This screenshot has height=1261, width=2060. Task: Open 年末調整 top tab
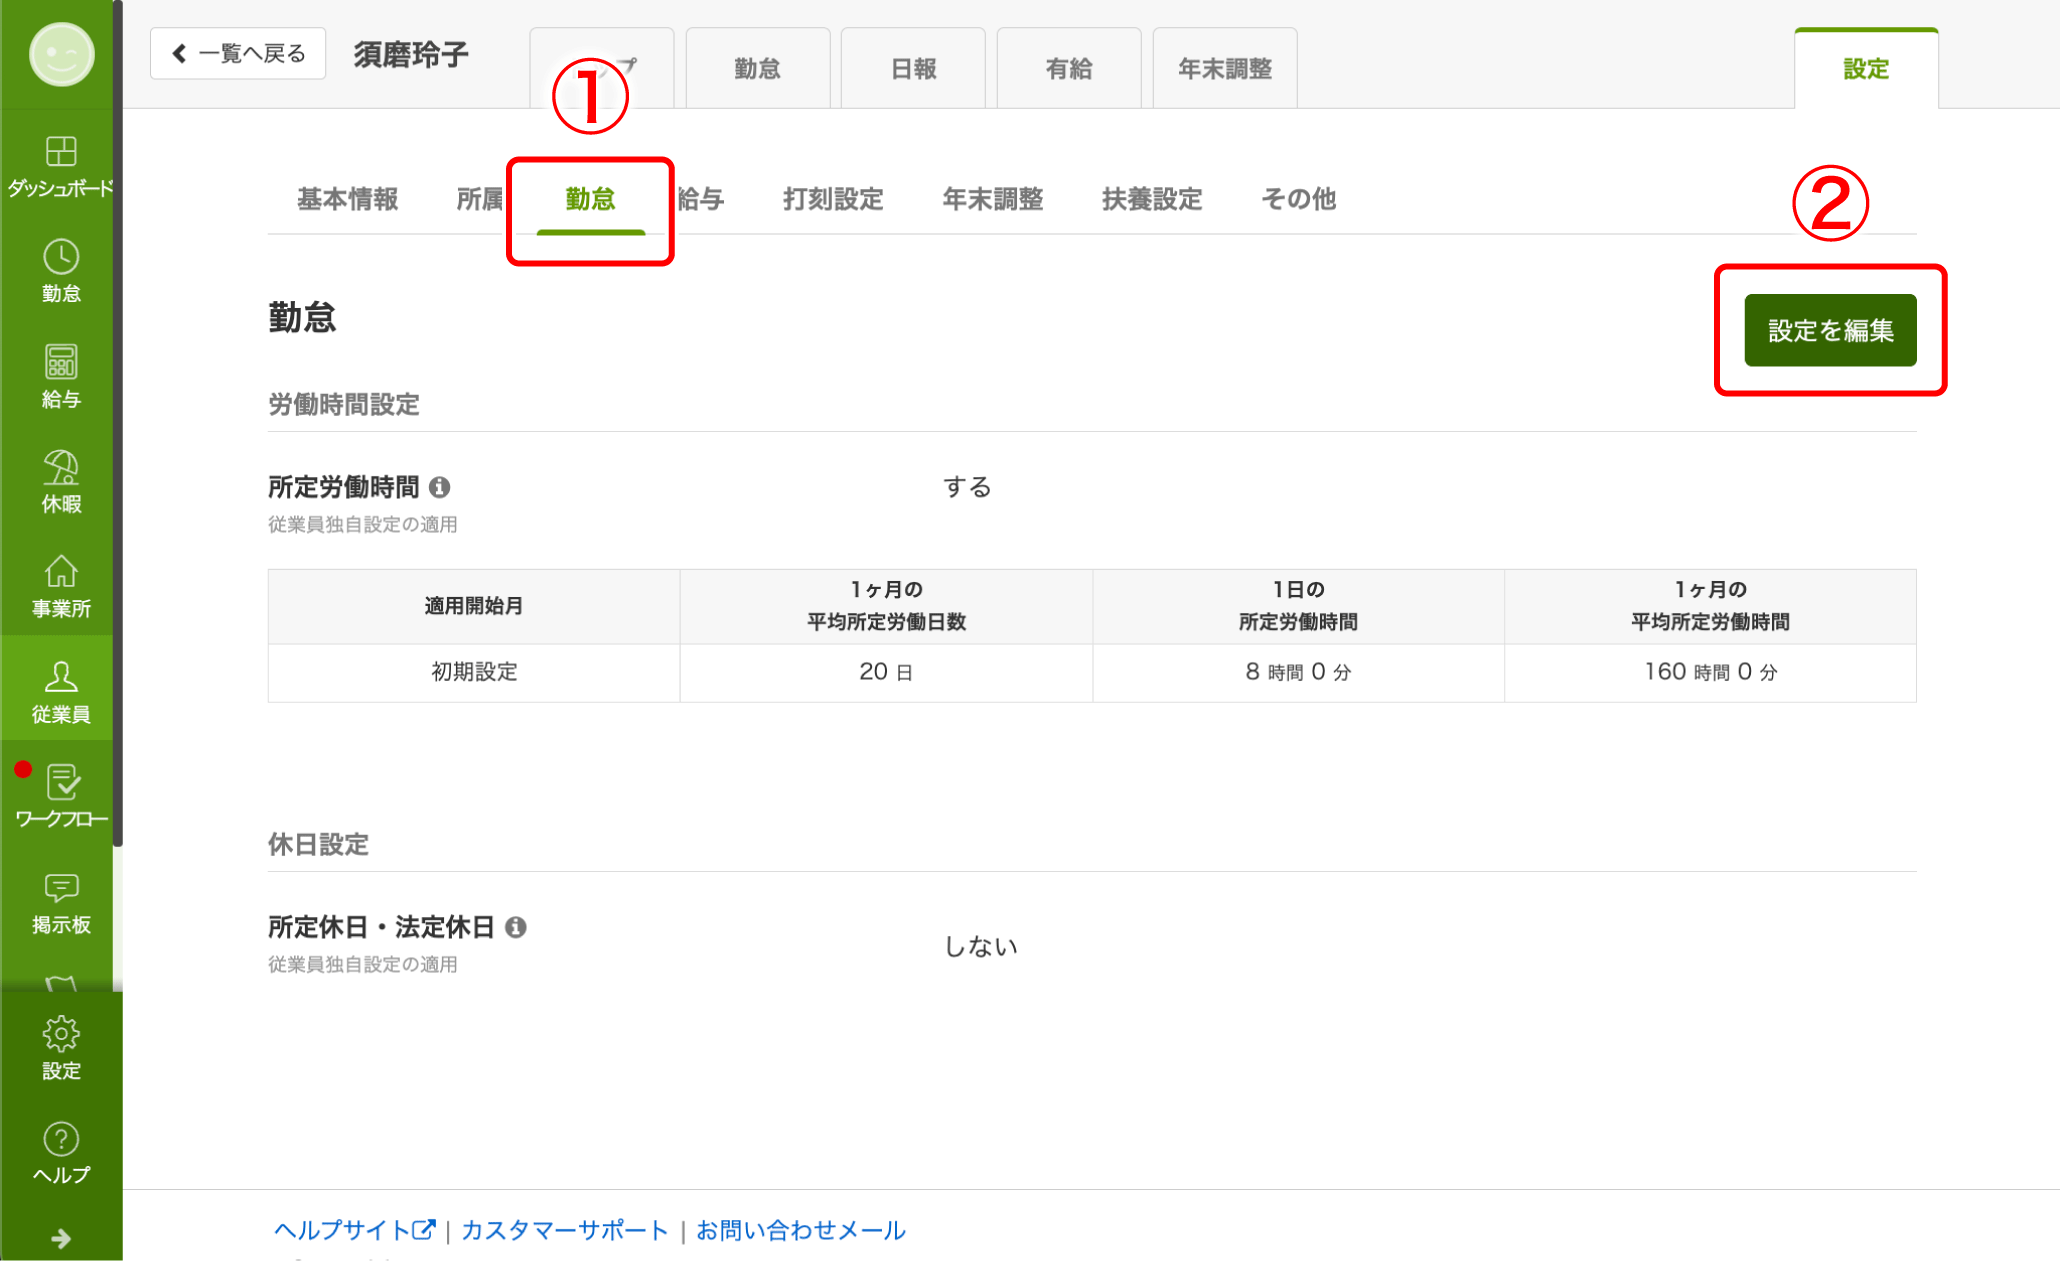[x=1224, y=69]
